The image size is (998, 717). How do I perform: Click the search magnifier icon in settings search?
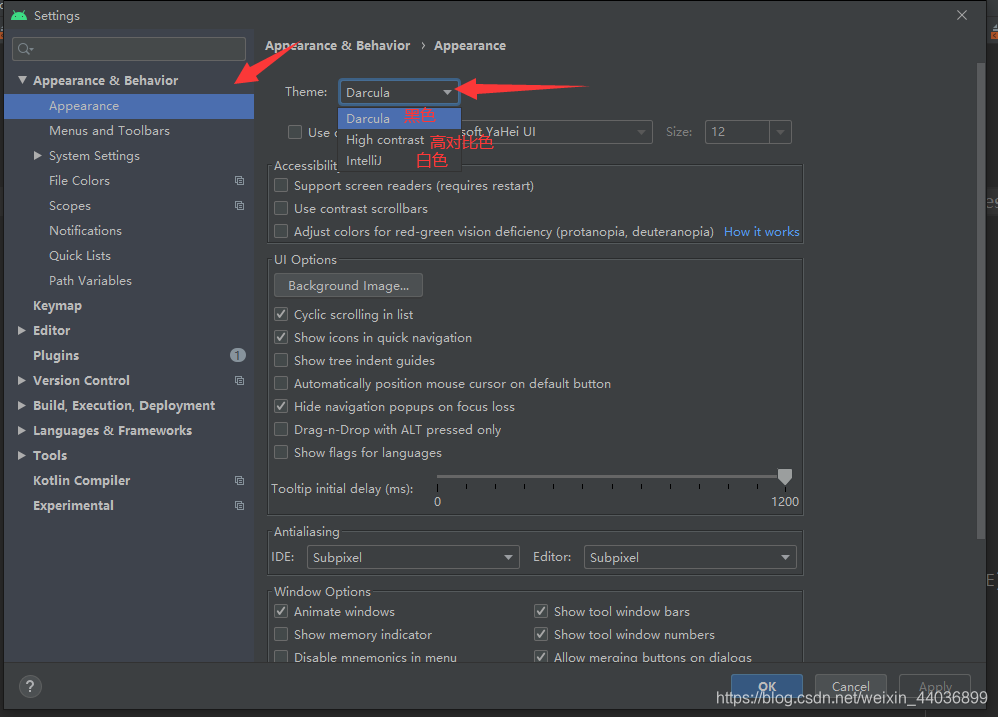click(x=25, y=49)
